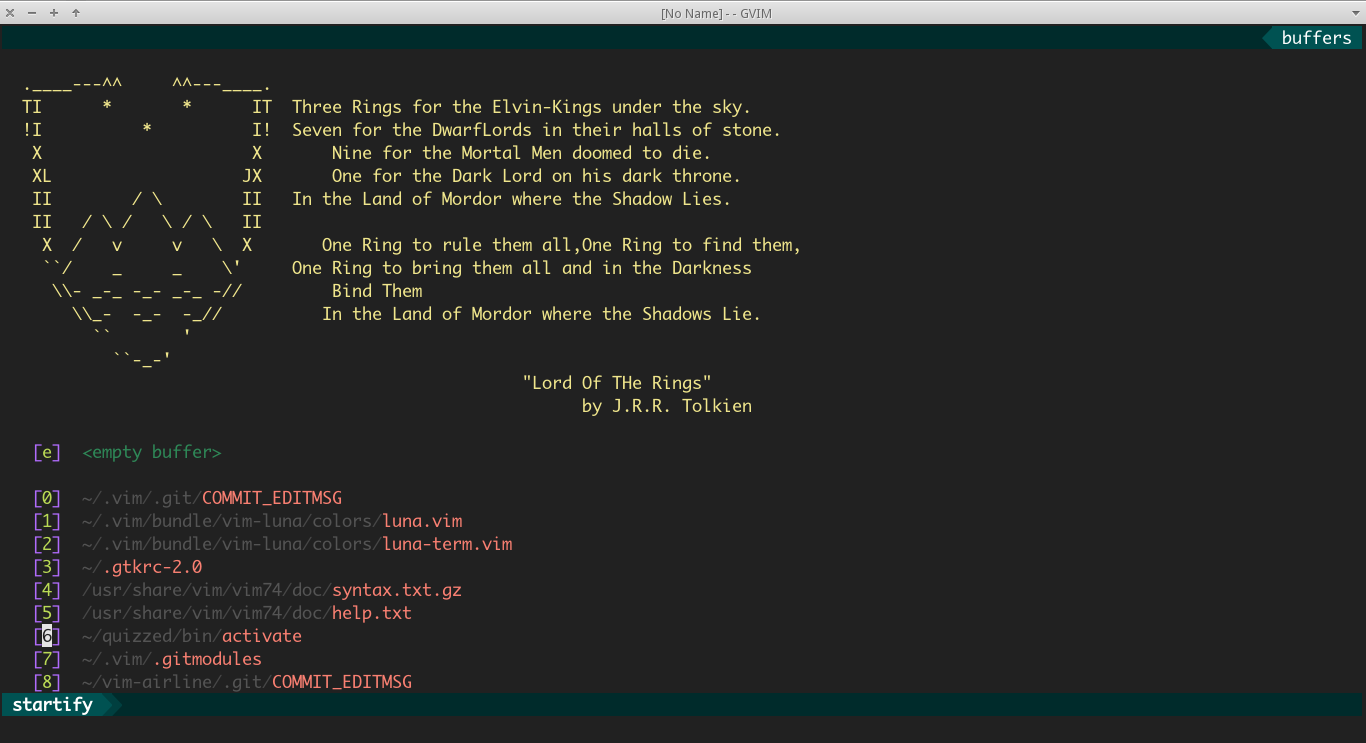Click the [3] index marker

pos(47,567)
